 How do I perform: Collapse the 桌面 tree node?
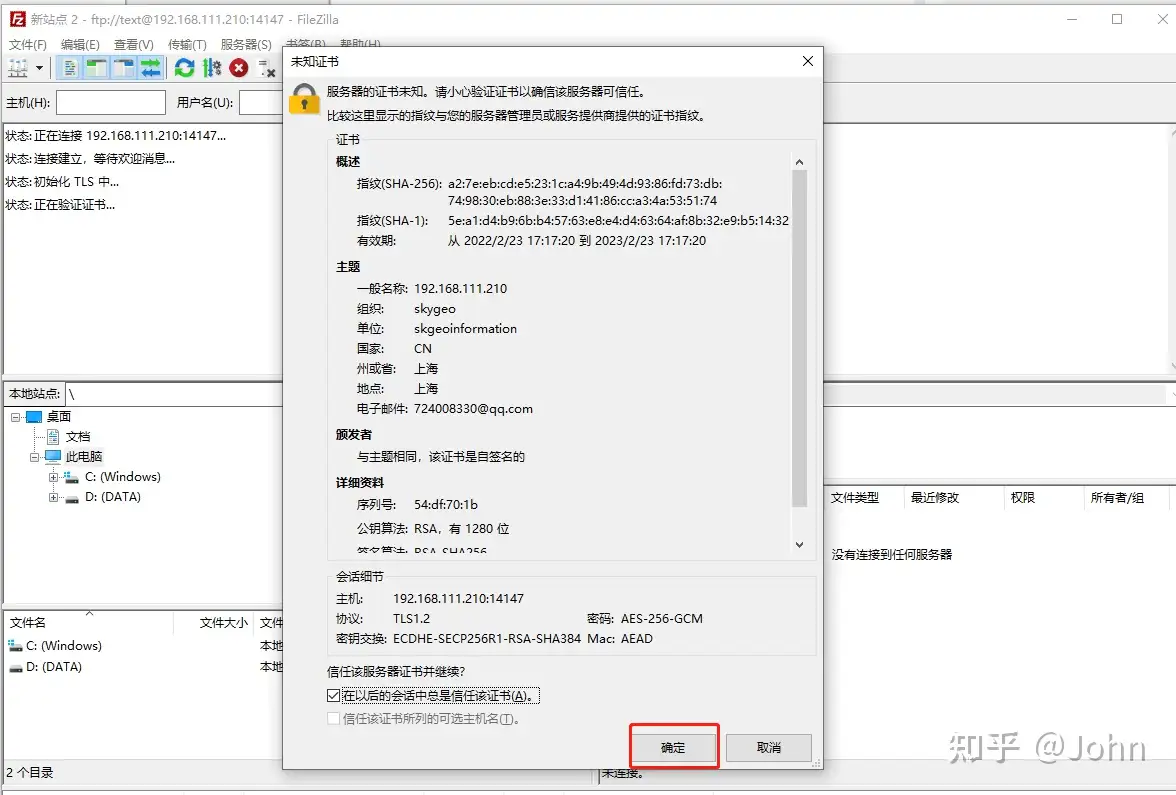(x=16, y=417)
